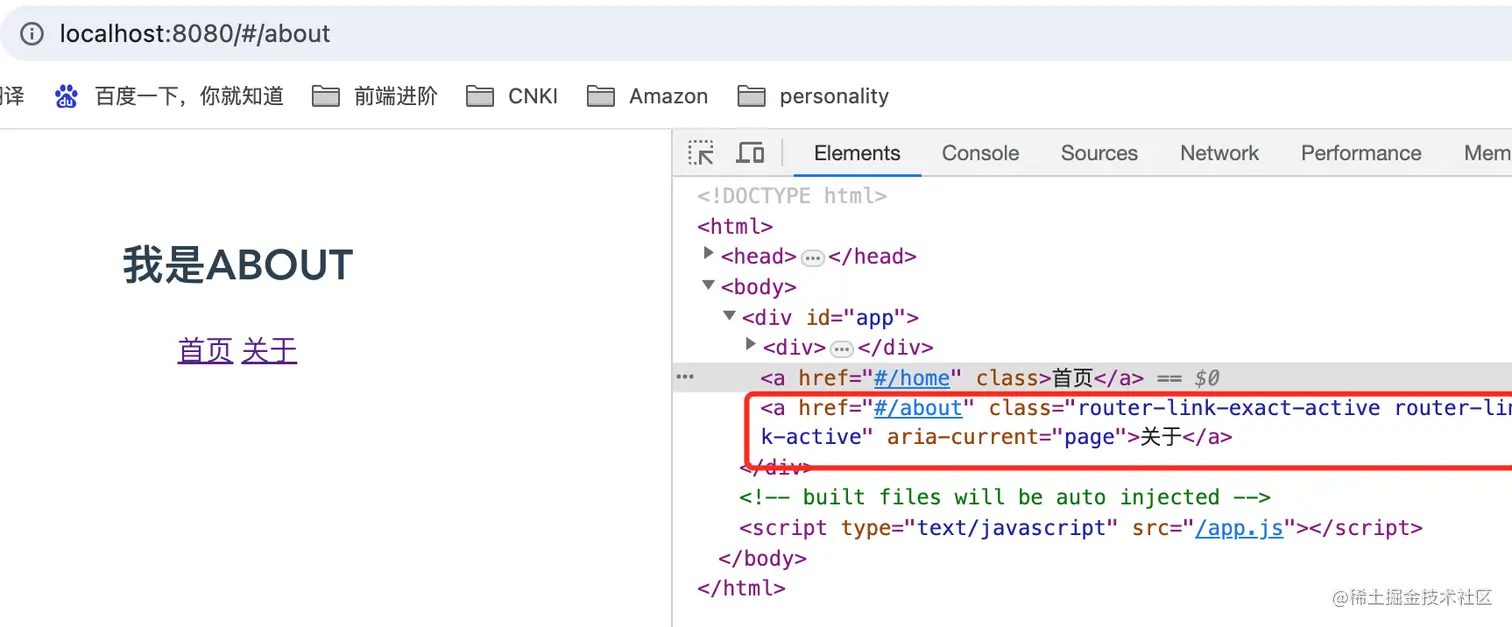Switch to the Console tab
The height and width of the screenshot is (627, 1512).
980,153
